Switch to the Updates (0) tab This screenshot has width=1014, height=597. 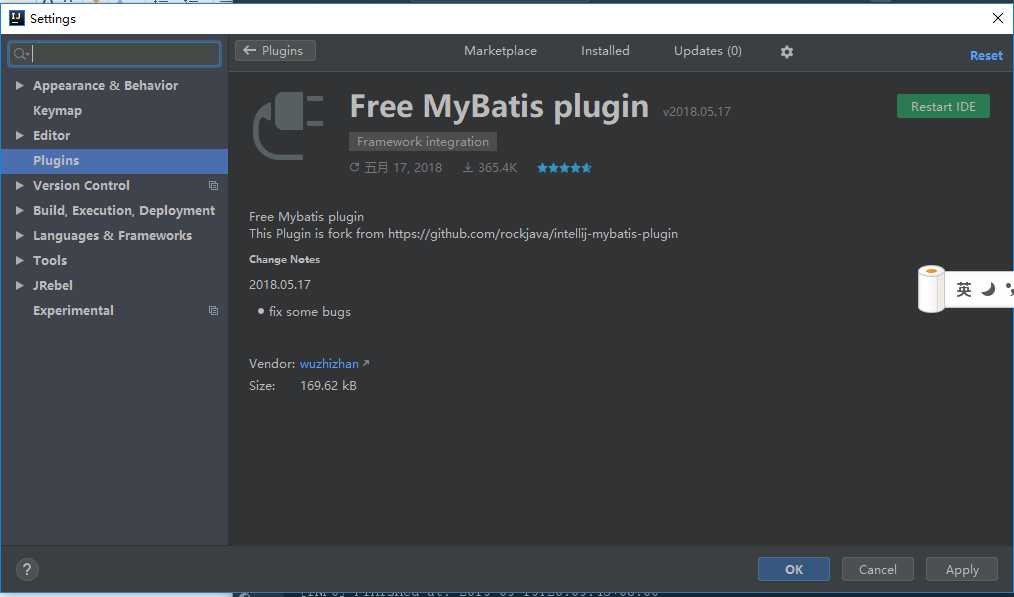[707, 50]
